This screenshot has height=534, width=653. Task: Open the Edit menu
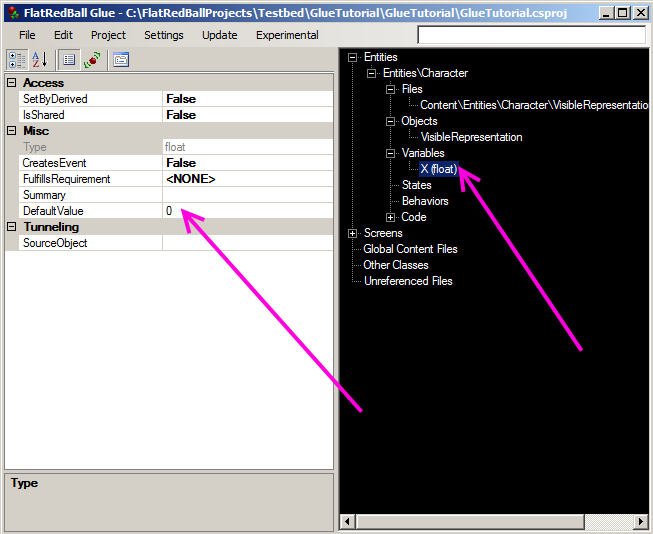click(63, 35)
